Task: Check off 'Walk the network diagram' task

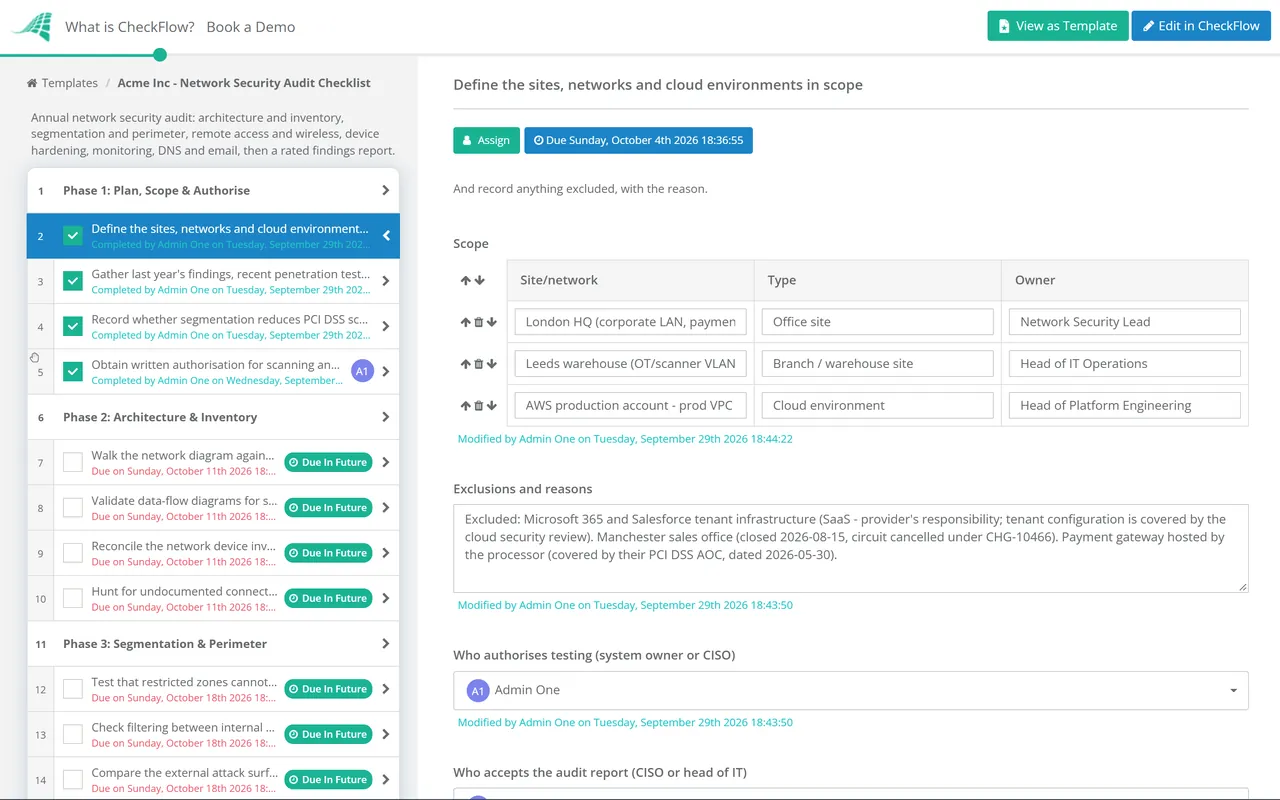Action: coord(73,462)
